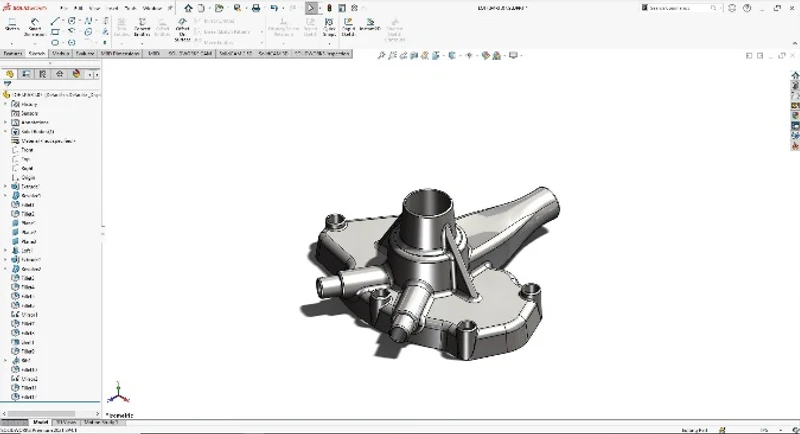Open the Help question mark icon
The width and height of the screenshot is (800, 434).
(747, 8)
